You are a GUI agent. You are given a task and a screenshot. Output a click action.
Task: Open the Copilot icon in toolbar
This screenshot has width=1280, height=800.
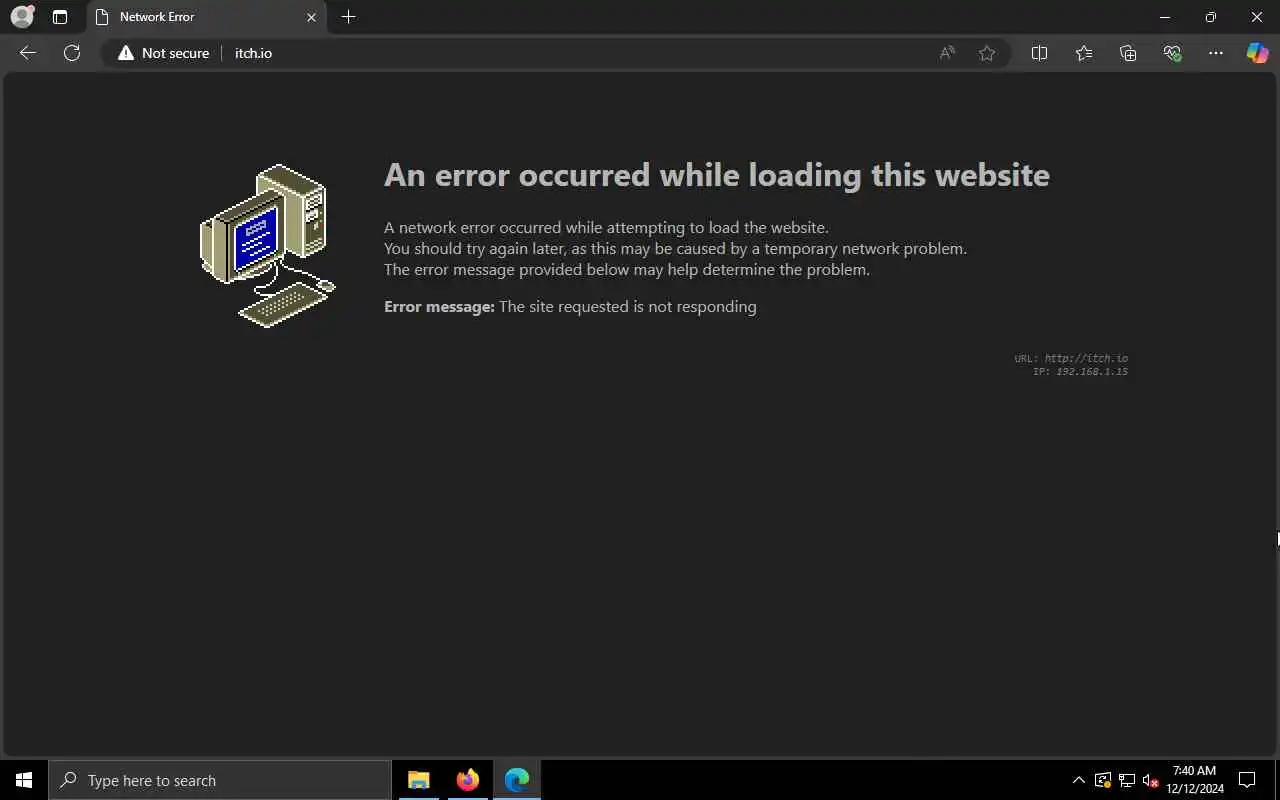coord(1257,53)
